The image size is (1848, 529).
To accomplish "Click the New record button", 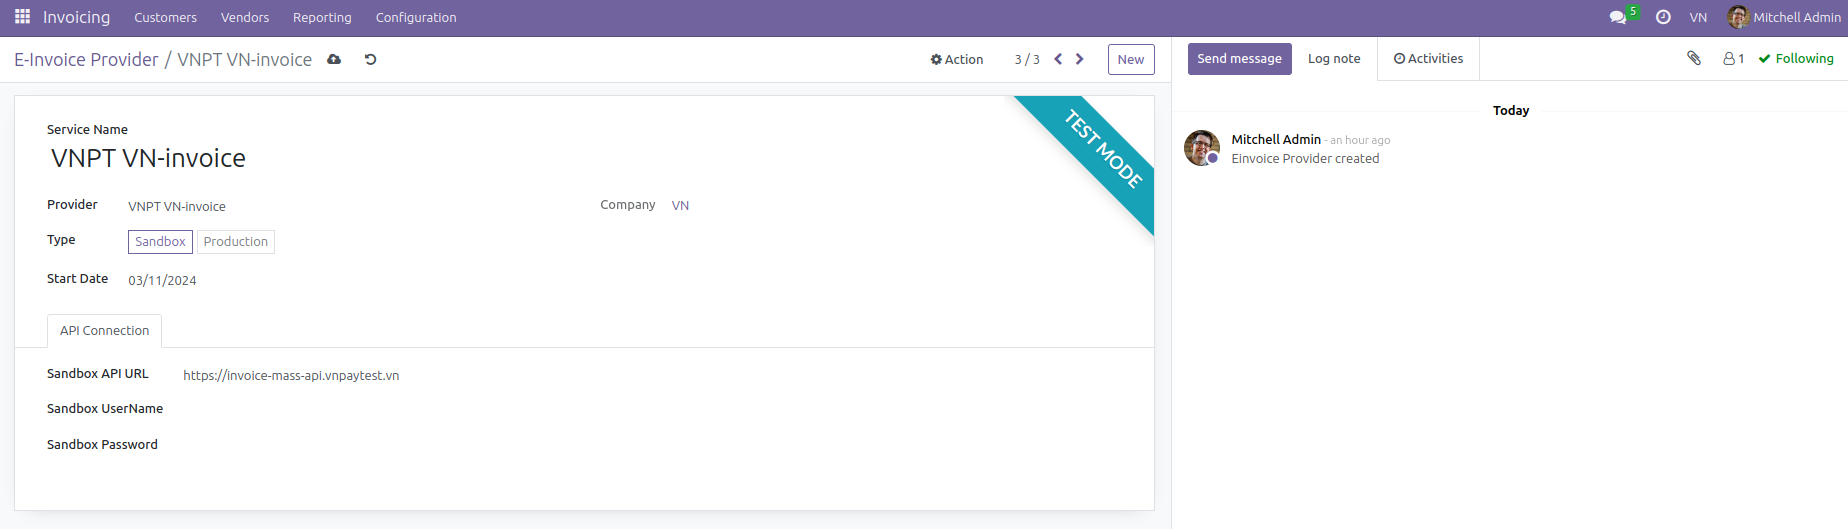I will coord(1131,59).
